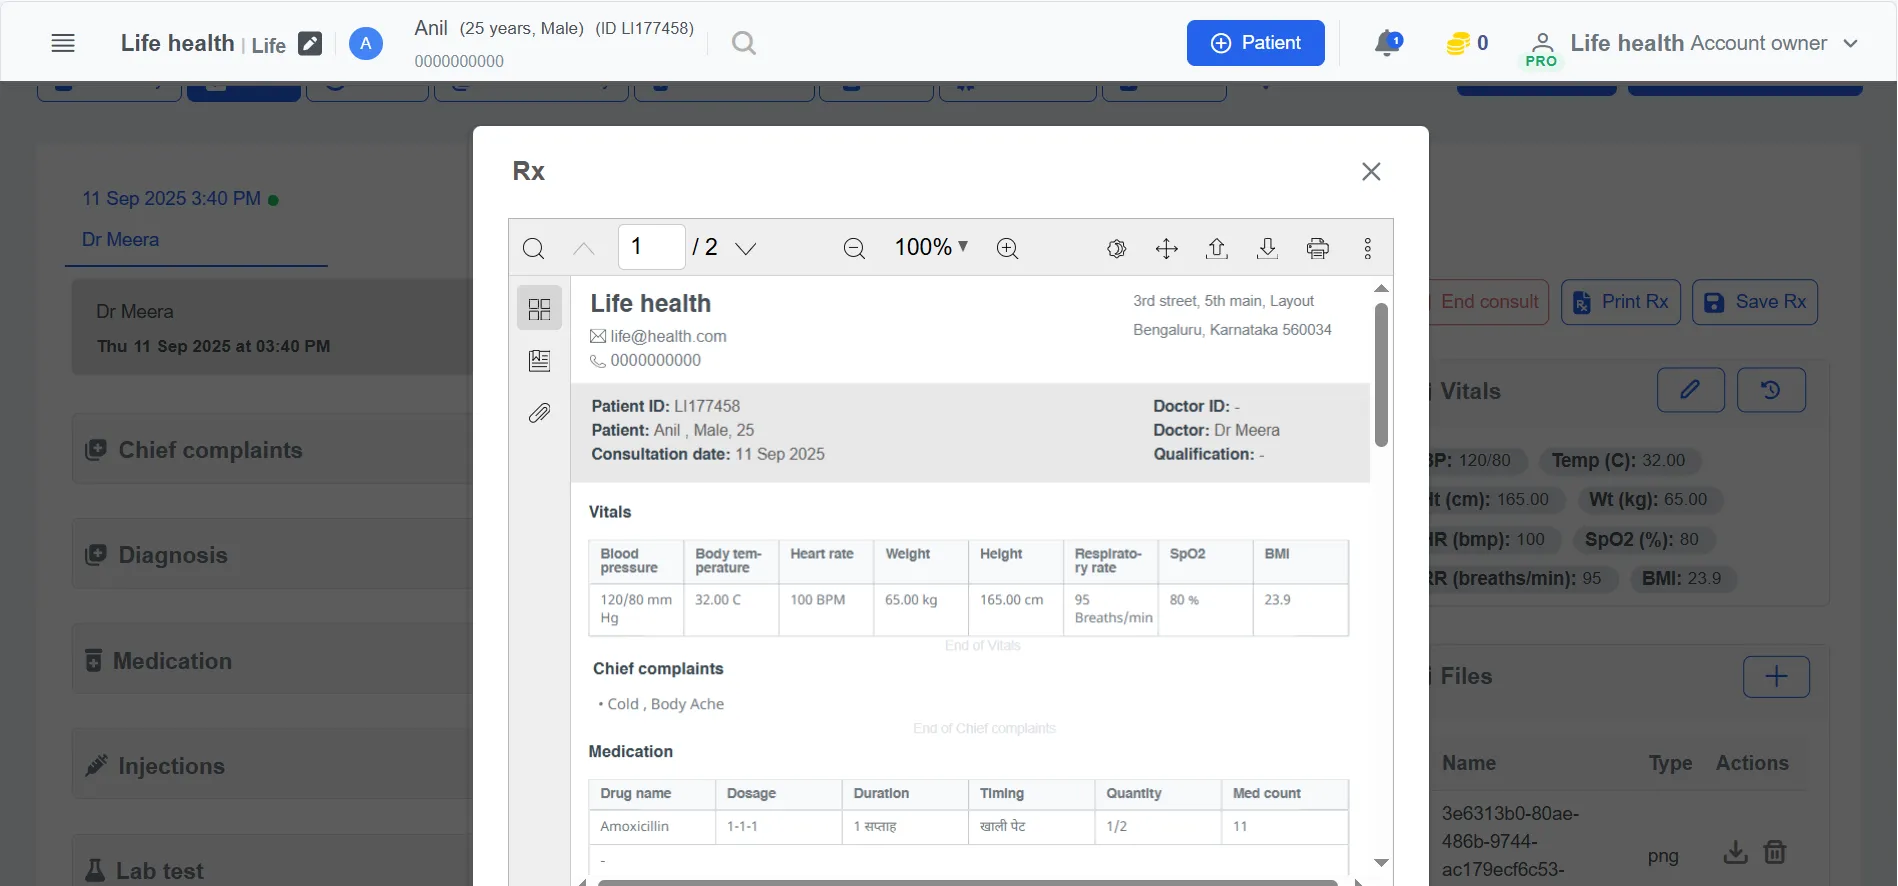This screenshot has height=886, width=1898.
Task: Close the Rx dialog
Action: [x=1371, y=172]
